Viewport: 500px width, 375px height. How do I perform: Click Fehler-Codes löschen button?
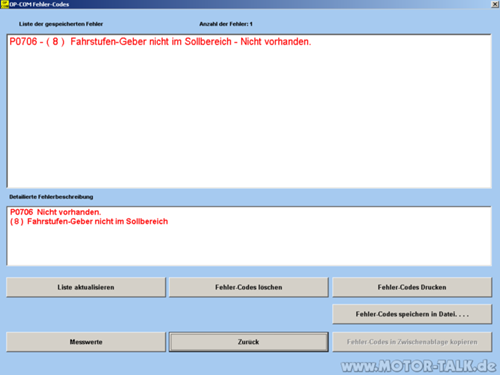click(249, 287)
